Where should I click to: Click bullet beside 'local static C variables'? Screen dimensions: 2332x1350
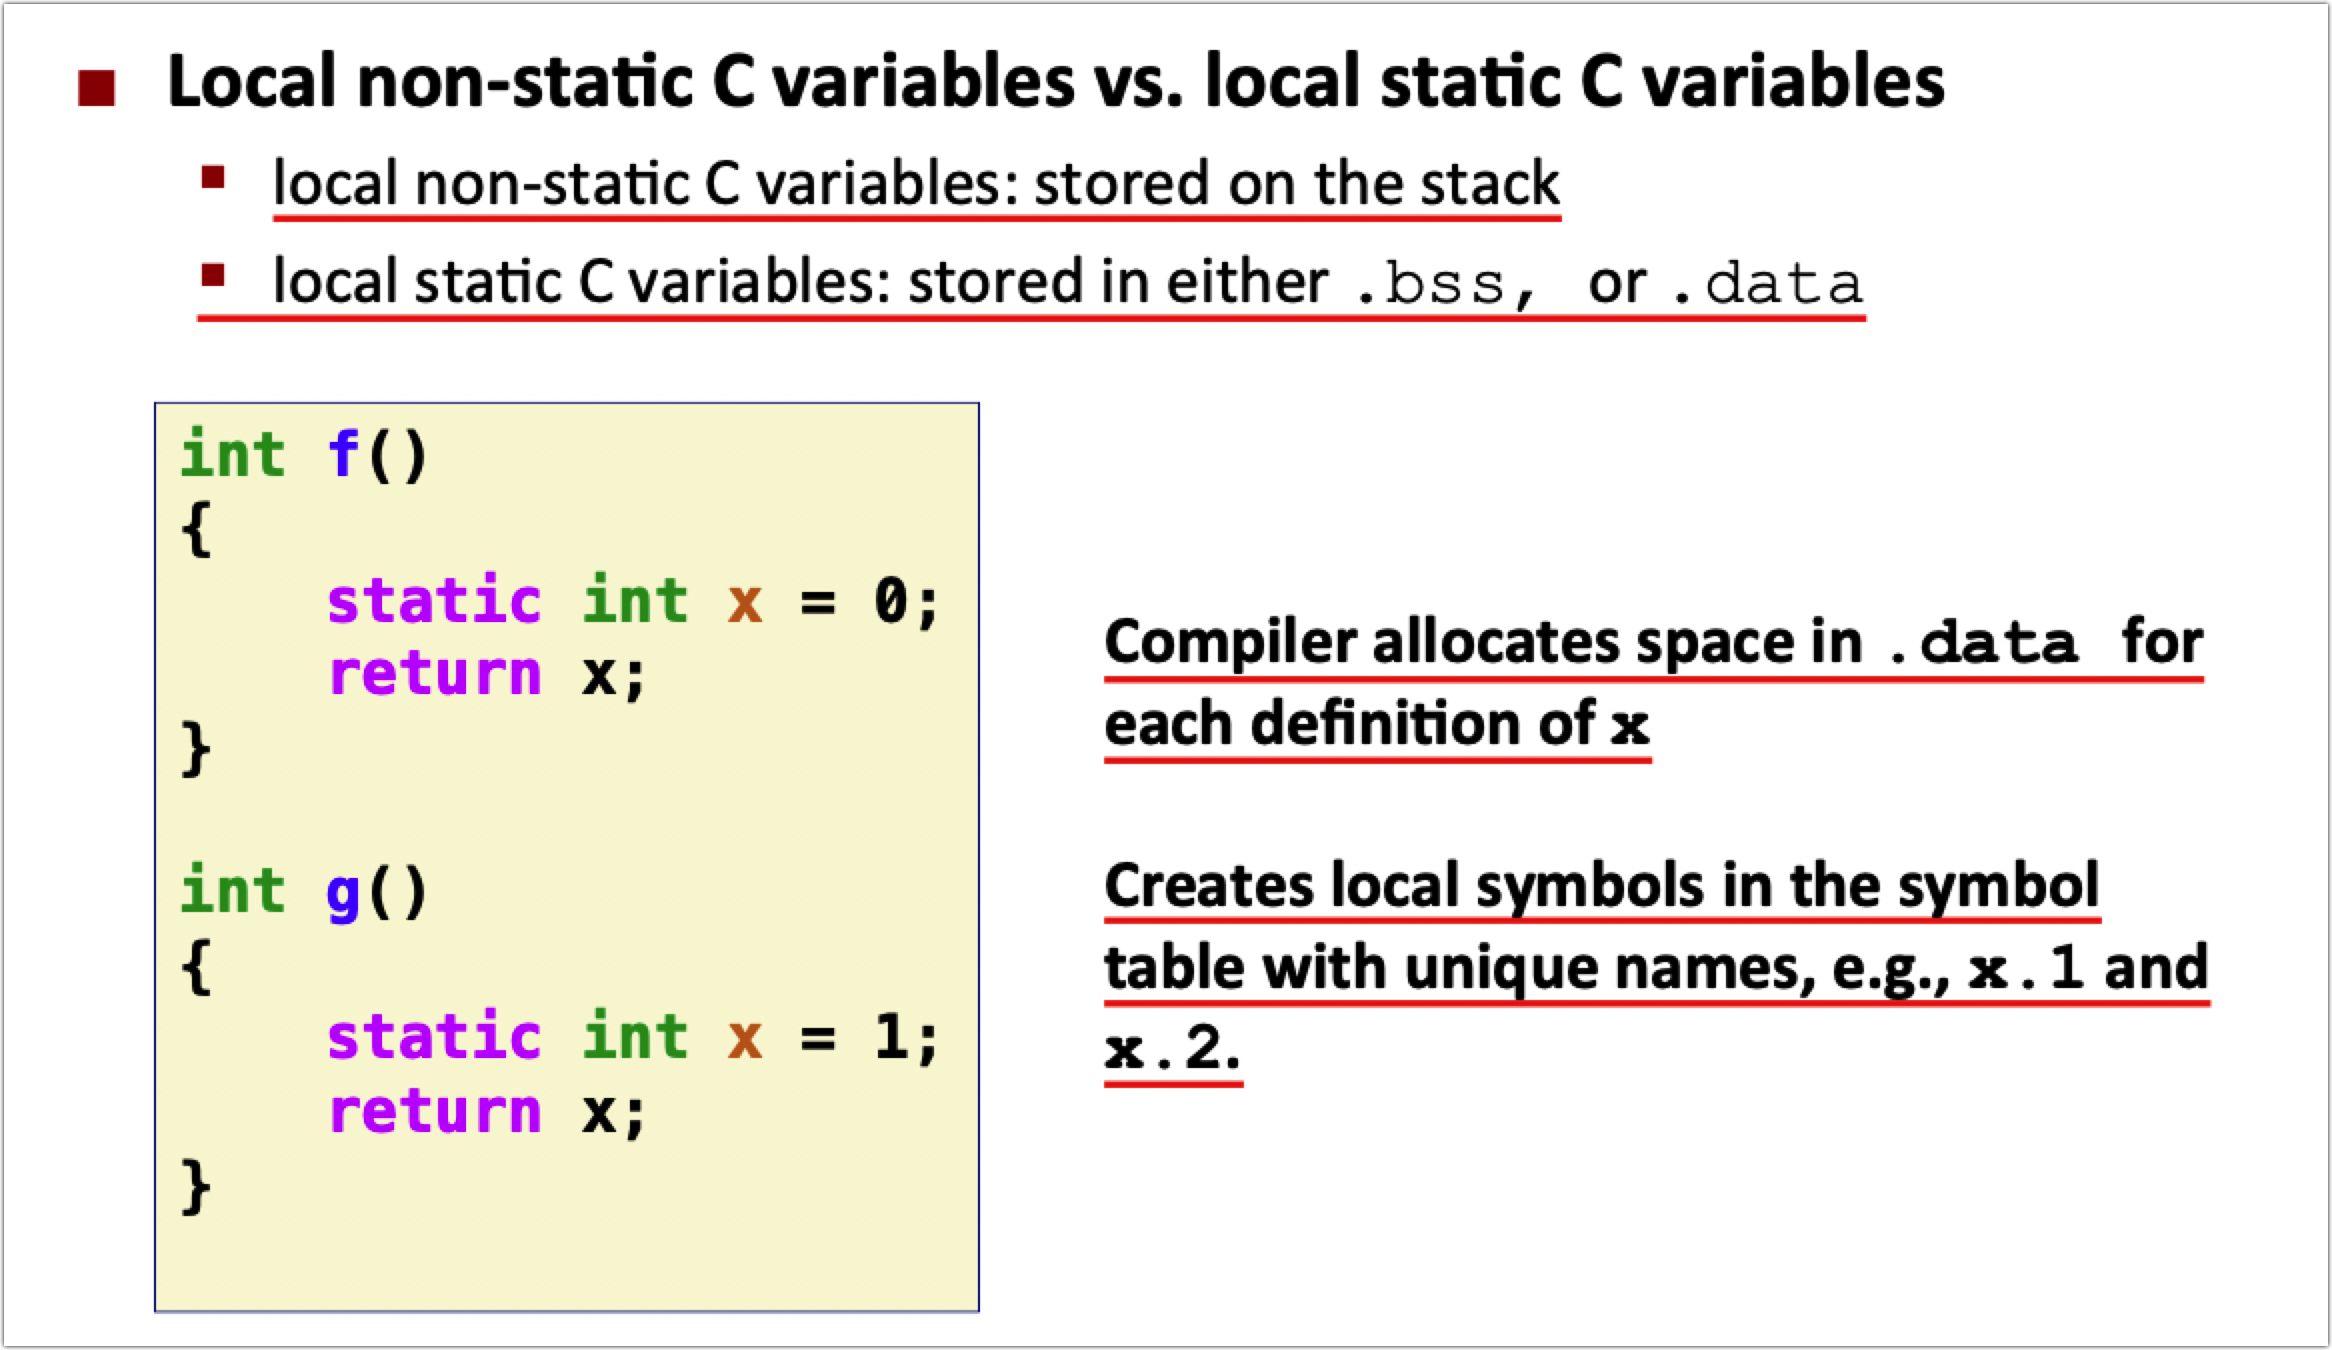[212, 275]
